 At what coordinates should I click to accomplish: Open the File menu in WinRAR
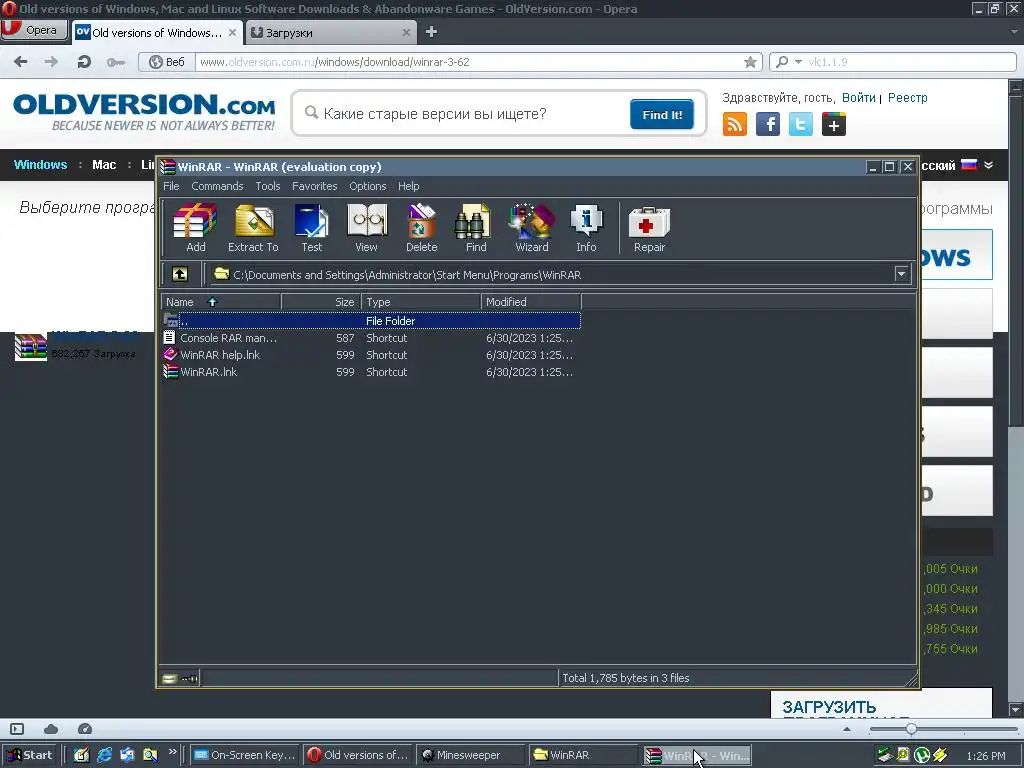pos(171,186)
